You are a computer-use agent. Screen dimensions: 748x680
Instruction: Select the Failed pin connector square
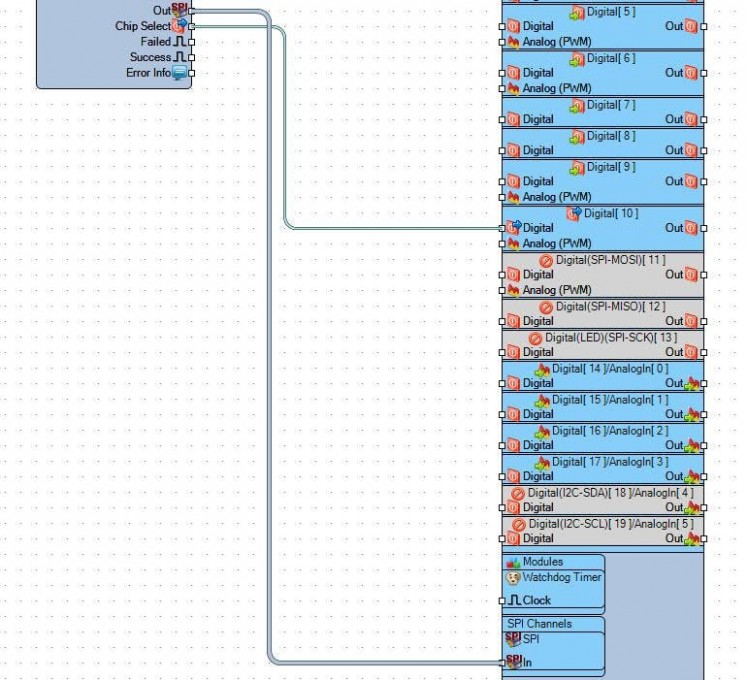pos(191,42)
